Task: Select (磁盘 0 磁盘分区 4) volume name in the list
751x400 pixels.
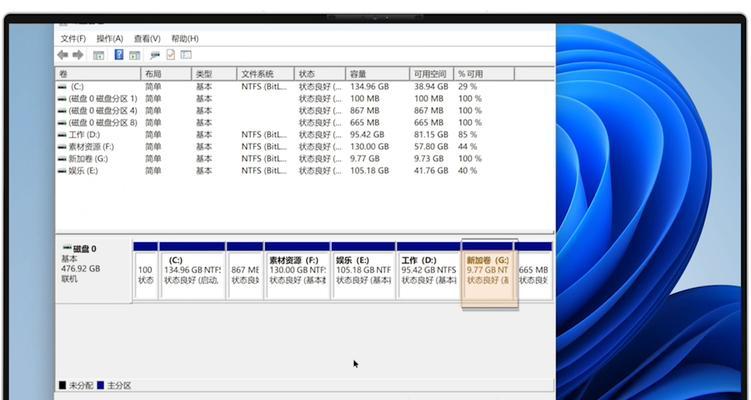Action: pyautogui.click(x=103, y=111)
